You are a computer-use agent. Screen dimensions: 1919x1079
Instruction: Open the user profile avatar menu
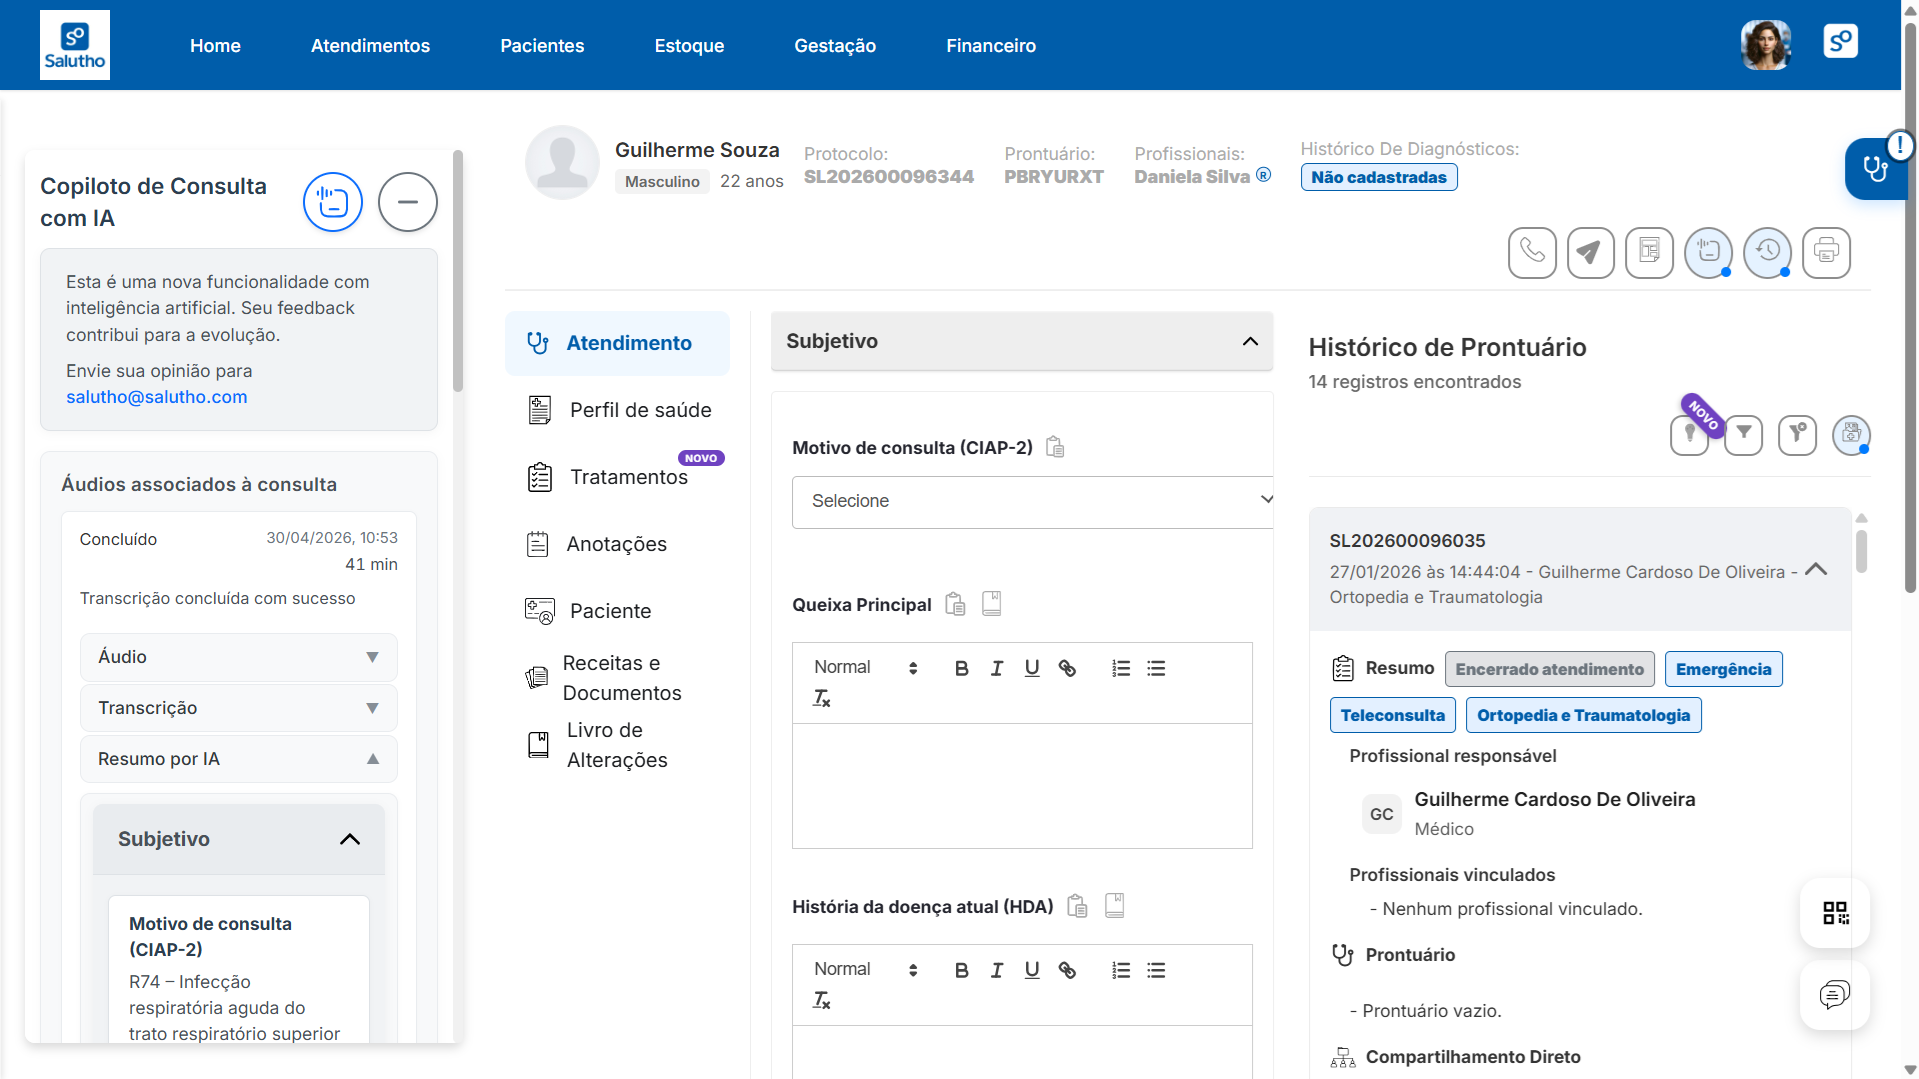point(1766,45)
